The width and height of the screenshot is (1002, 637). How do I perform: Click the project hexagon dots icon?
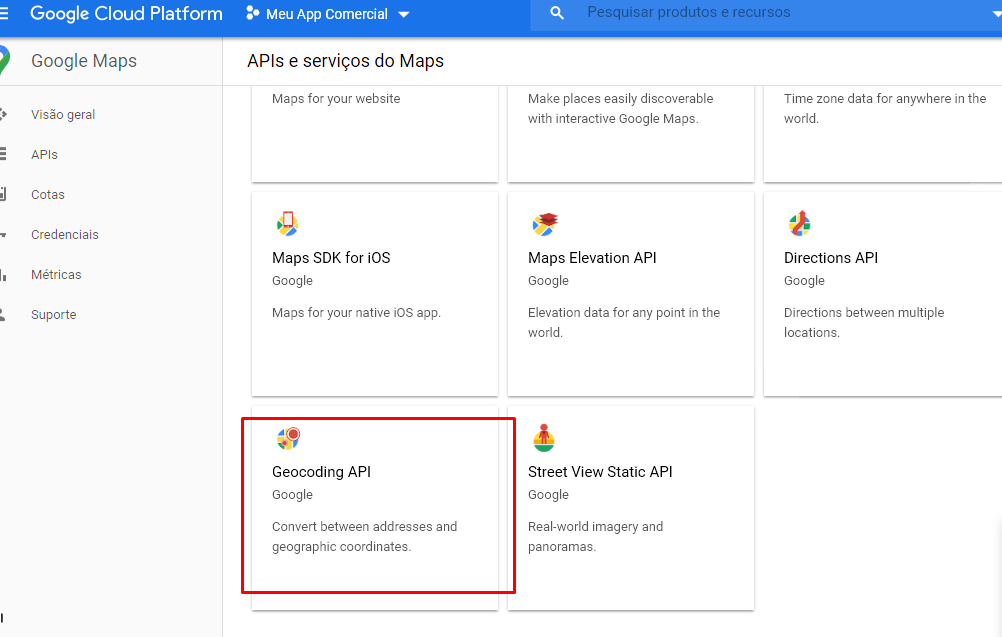252,13
